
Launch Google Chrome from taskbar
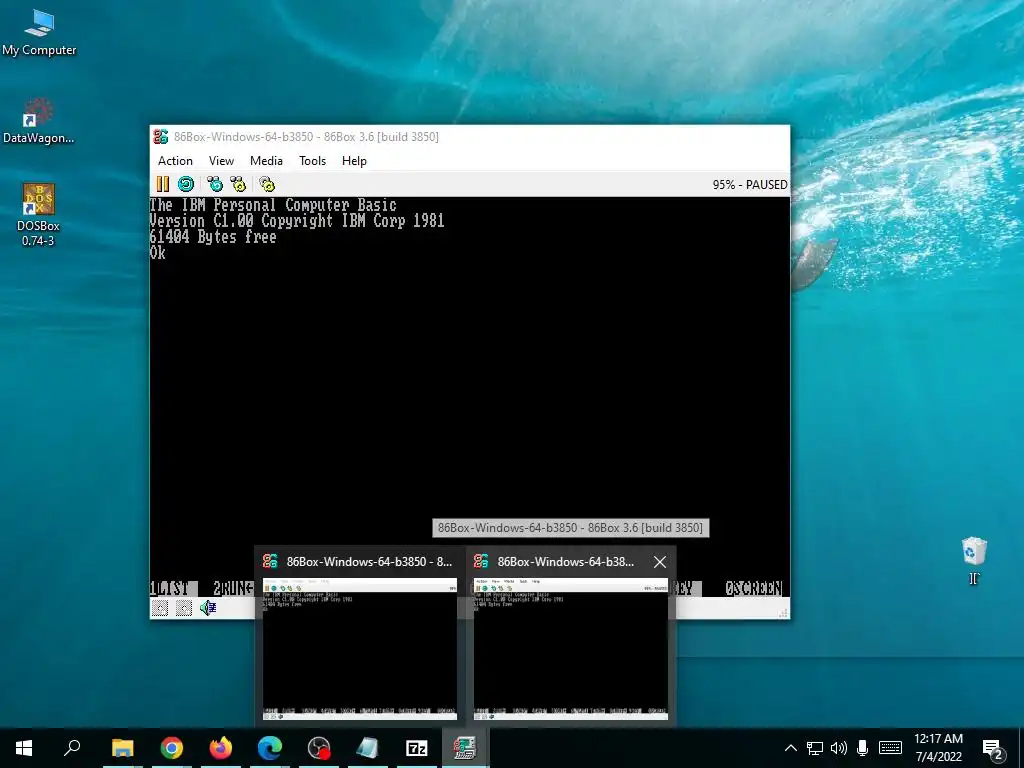172,748
